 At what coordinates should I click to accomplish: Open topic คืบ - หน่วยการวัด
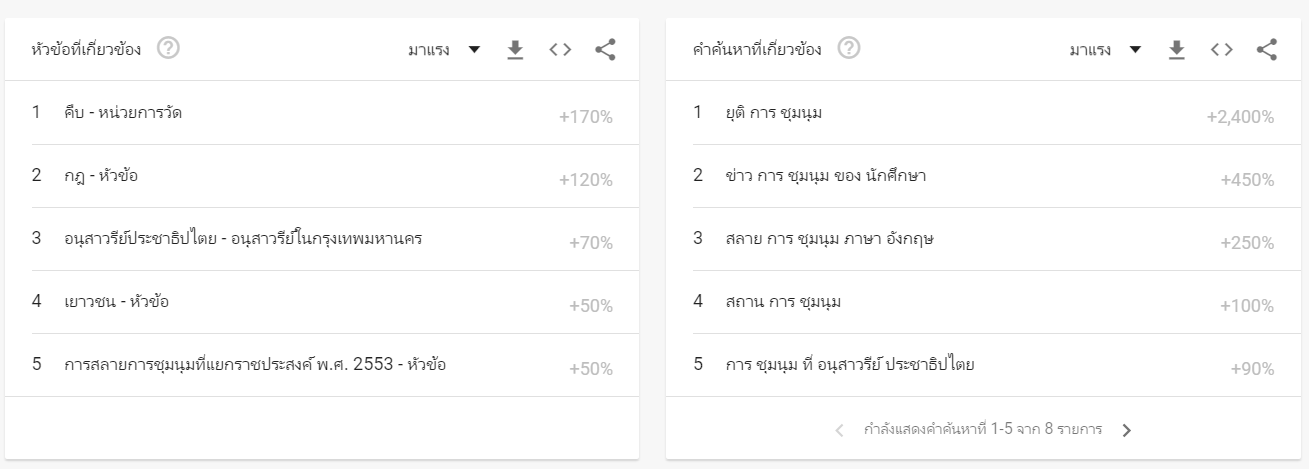point(122,113)
